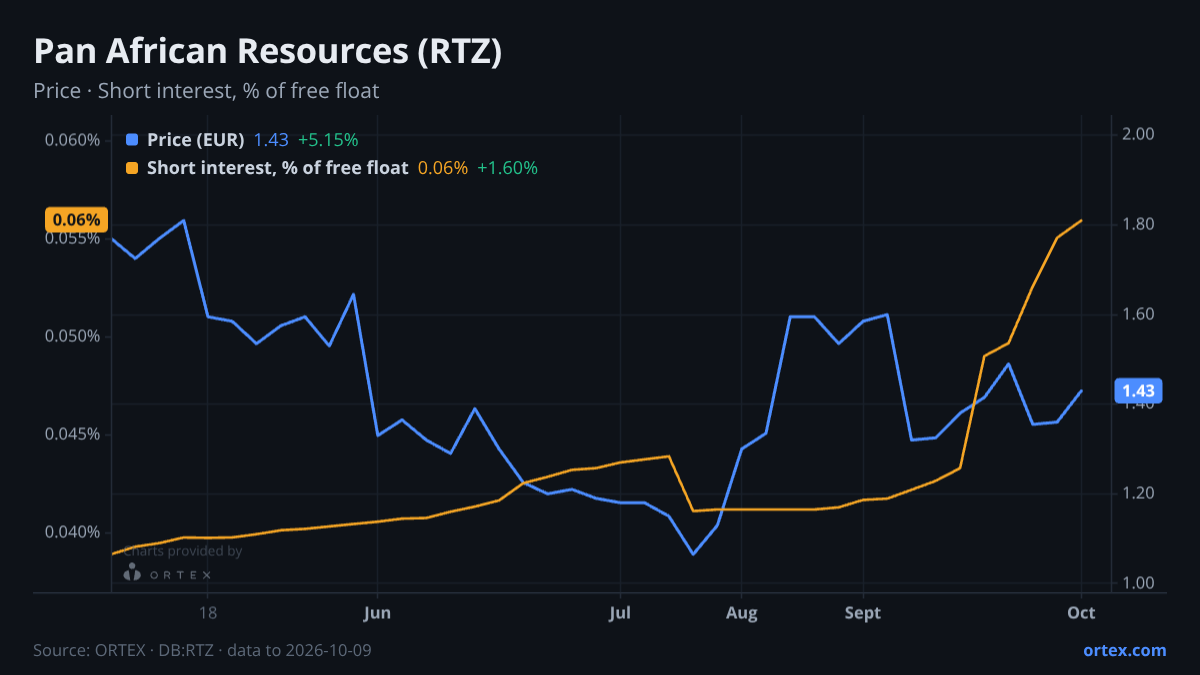Screen dimensions: 1200x675
Task: Click the 1.00 right axis label
Action: [1139, 584]
